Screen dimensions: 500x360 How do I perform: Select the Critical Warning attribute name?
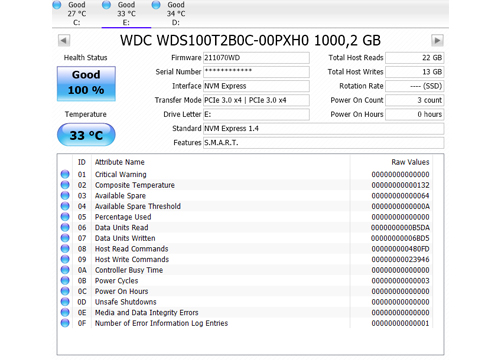121,174
